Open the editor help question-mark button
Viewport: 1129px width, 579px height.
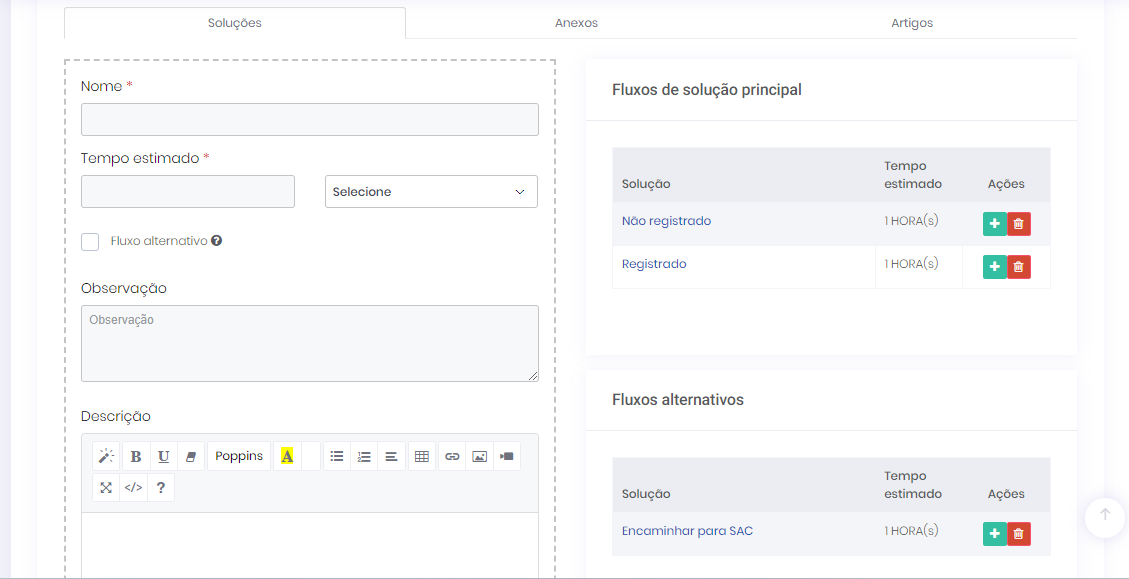click(161, 488)
